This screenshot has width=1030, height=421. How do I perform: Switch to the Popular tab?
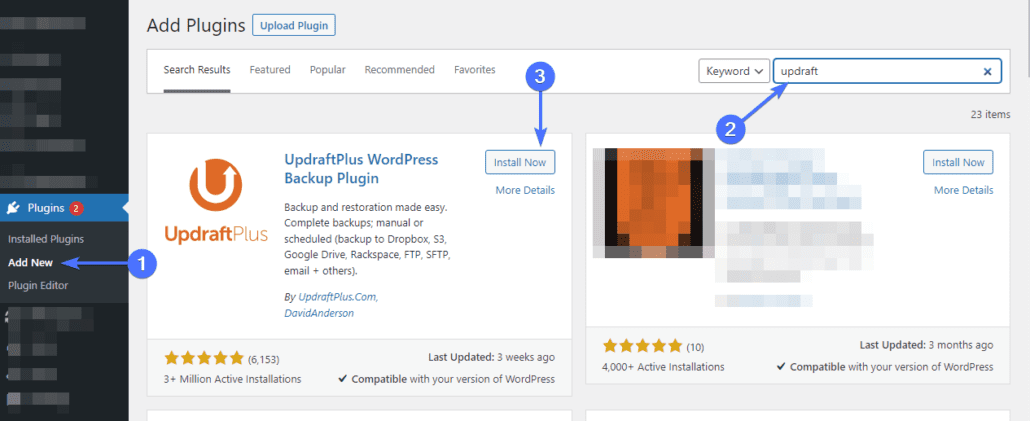(328, 70)
